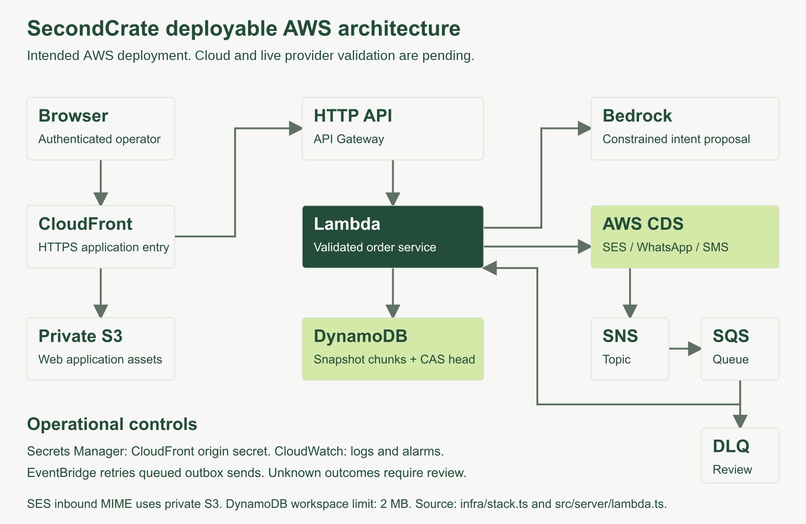Select the HTTP API Gateway box
Image resolution: width=806 pixels, height=524 pixels.
point(393,129)
